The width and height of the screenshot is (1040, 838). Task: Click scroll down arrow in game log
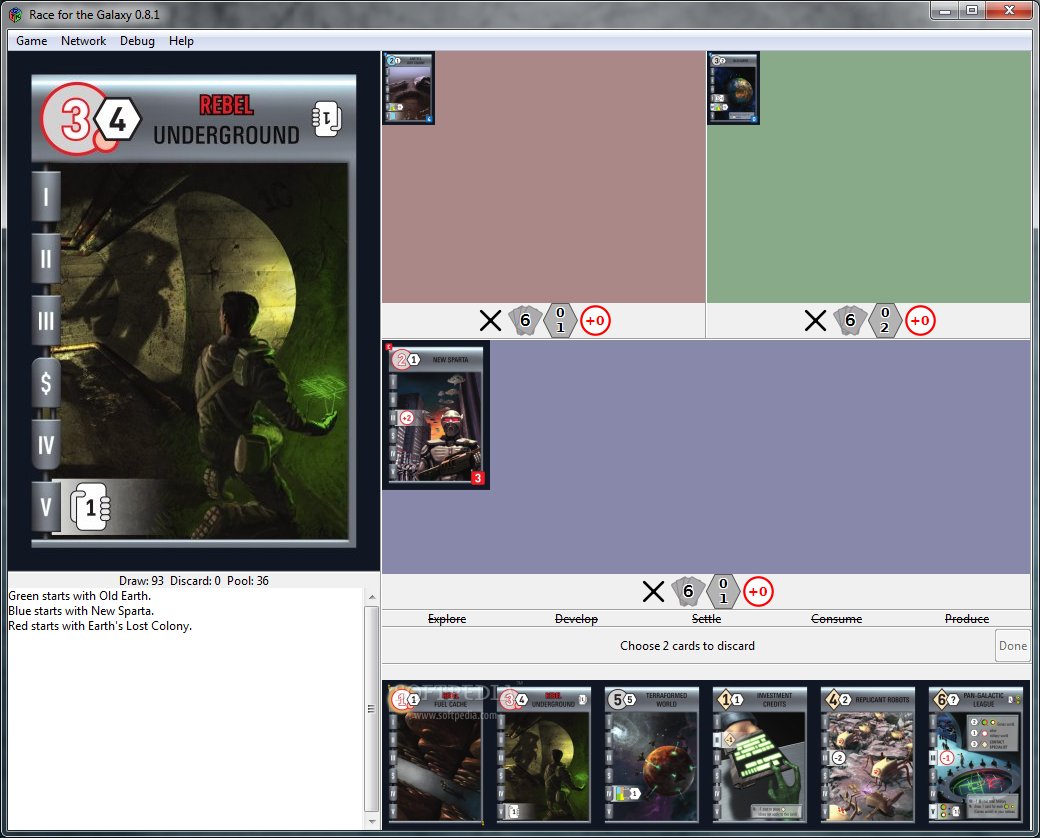[x=372, y=821]
